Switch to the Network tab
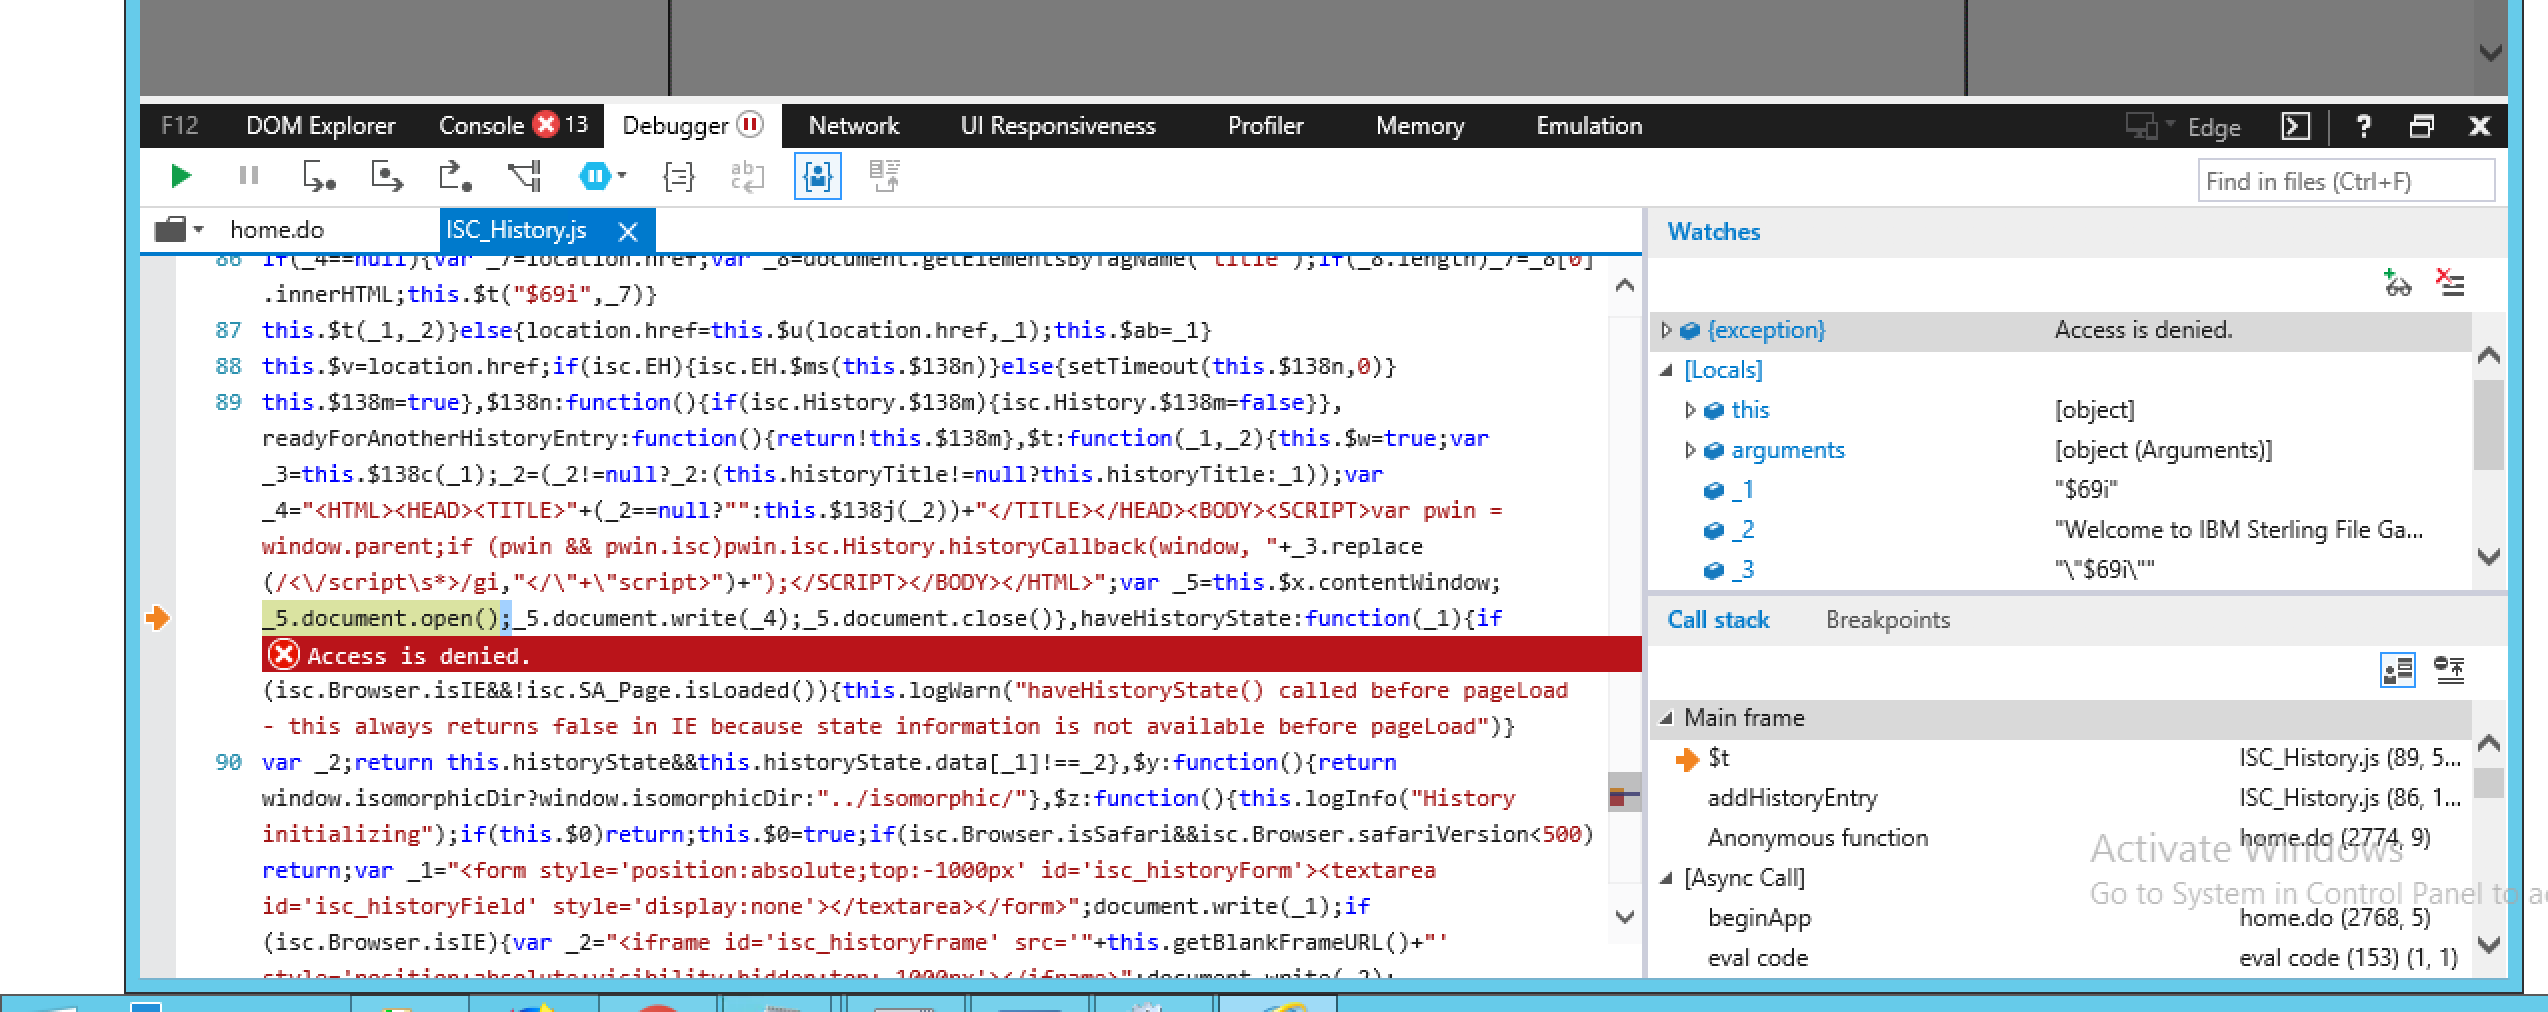Image resolution: width=2548 pixels, height=1012 pixels. click(853, 126)
